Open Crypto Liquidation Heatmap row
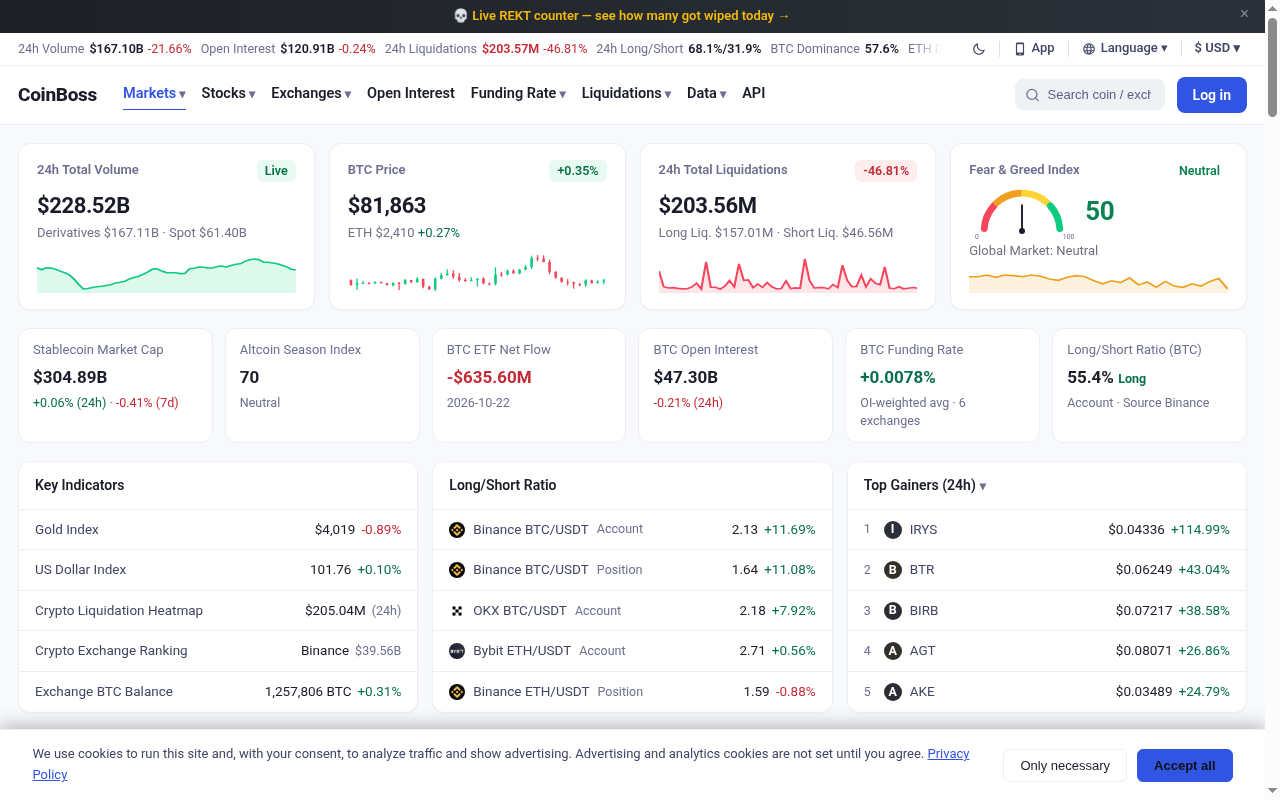 tap(218, 610)
